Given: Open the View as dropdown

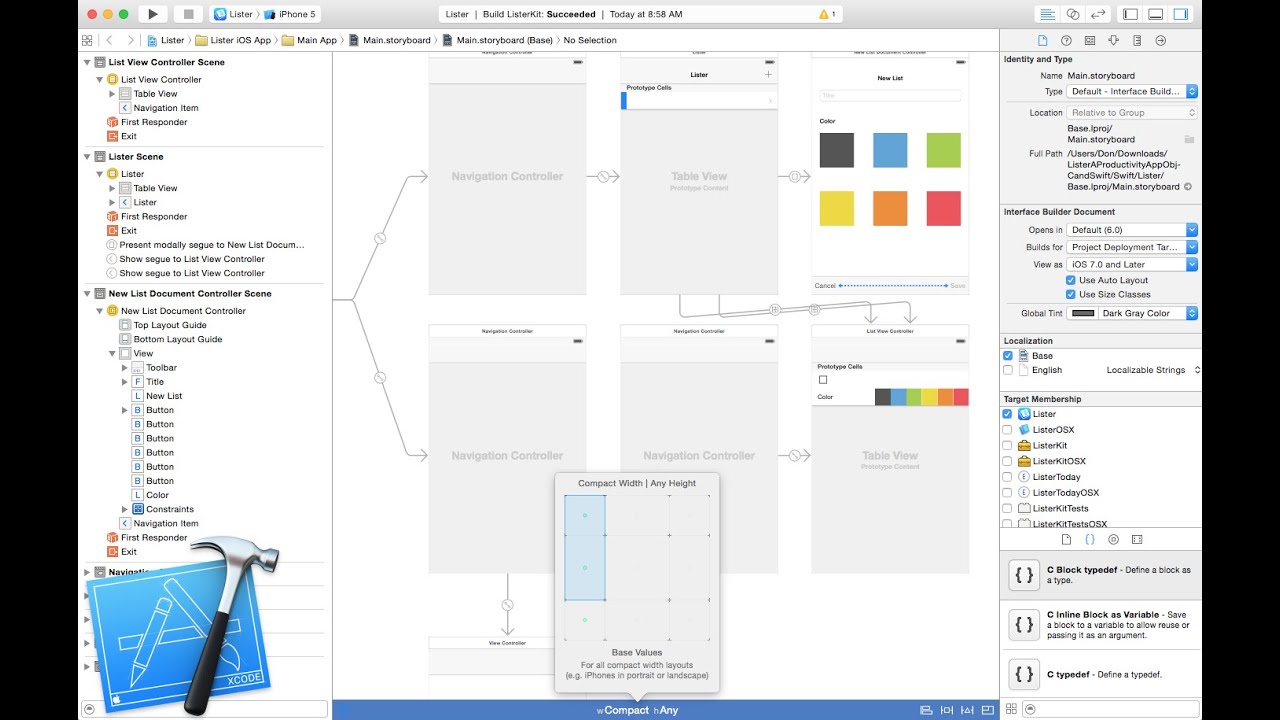Looking at the screenshot, I should [1132, 265].
